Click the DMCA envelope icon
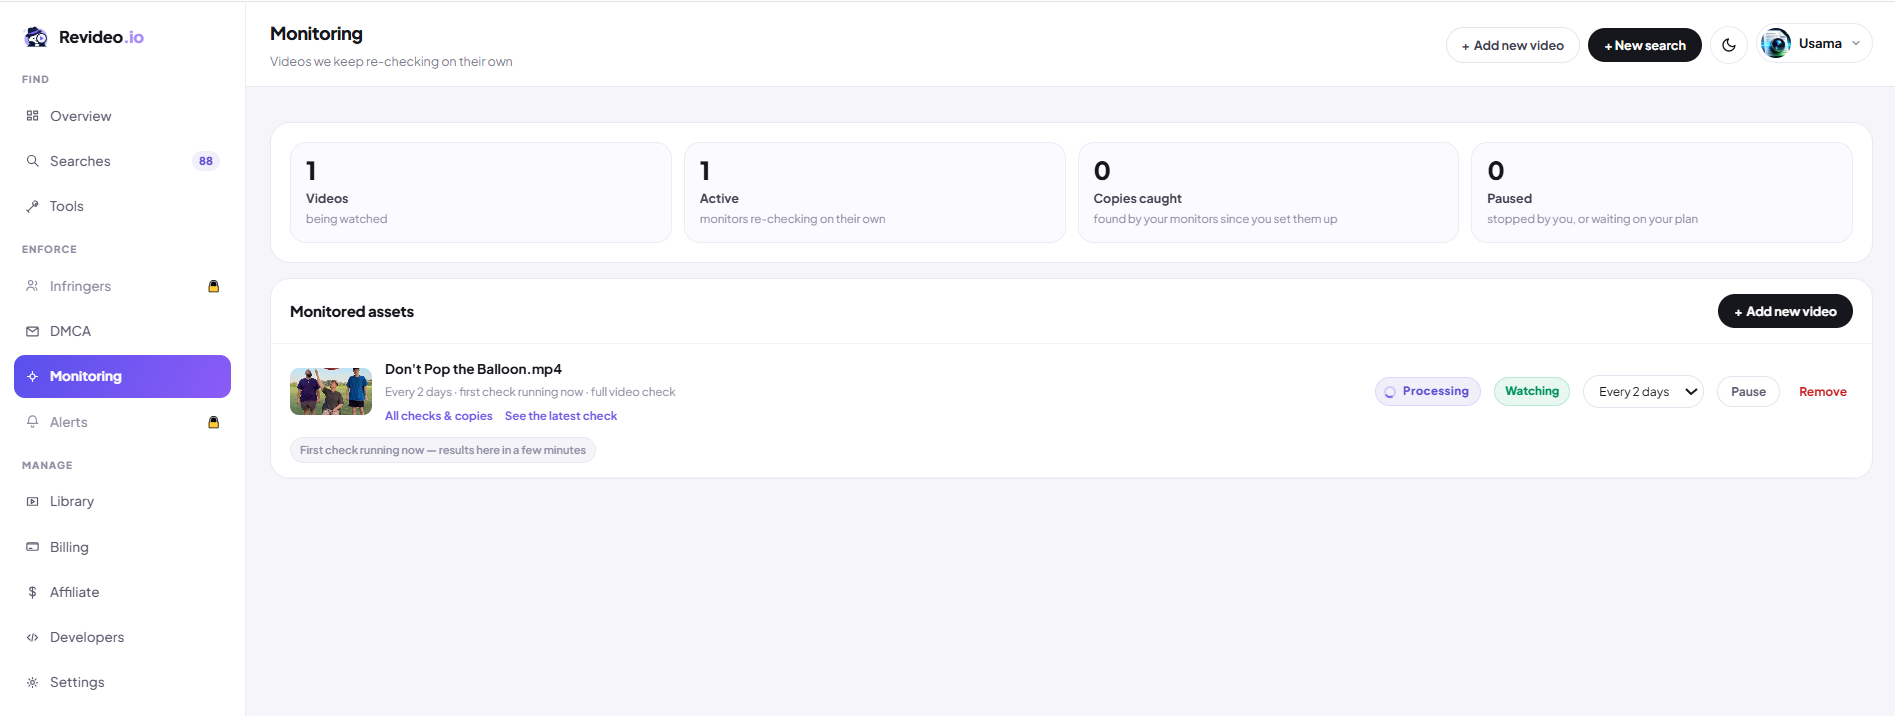The image size is (1895, 716). (32, 331)
